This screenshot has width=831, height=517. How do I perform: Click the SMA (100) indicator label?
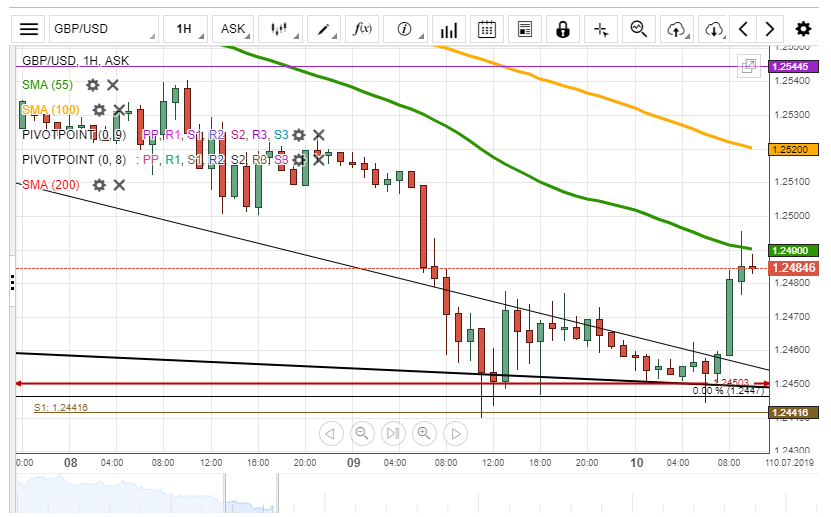coord(51,110)
